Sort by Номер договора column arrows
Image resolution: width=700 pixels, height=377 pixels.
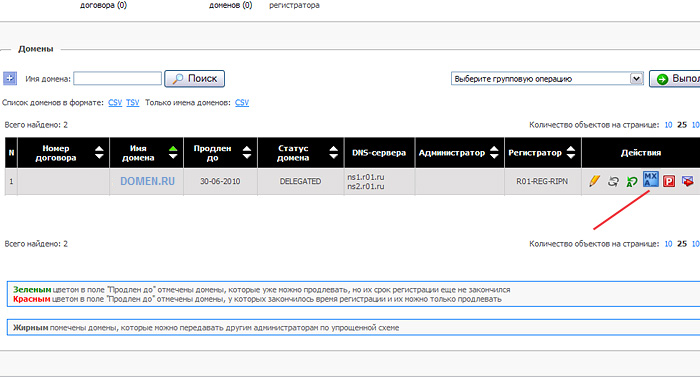coord(99,153)
